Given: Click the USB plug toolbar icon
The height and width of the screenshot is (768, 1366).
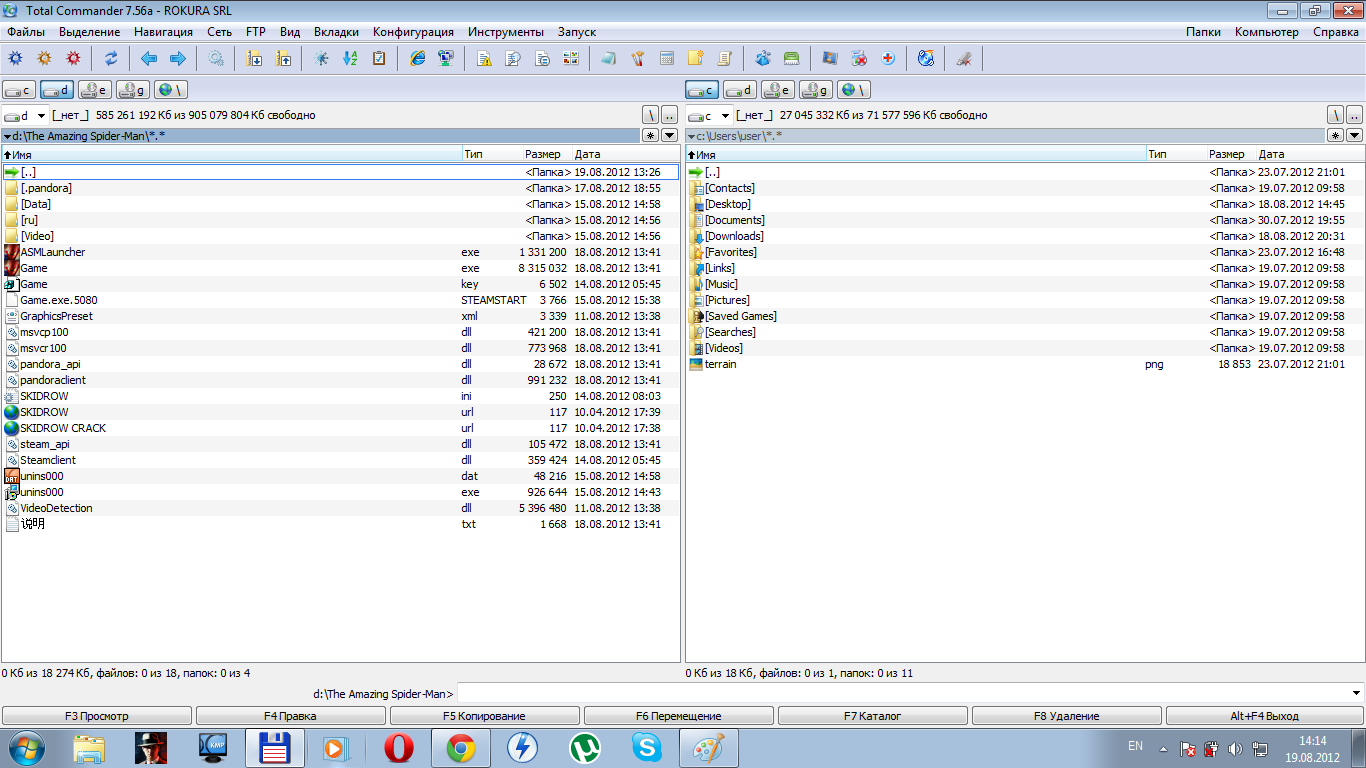Looking at the screenshot, I should (964, 58).
